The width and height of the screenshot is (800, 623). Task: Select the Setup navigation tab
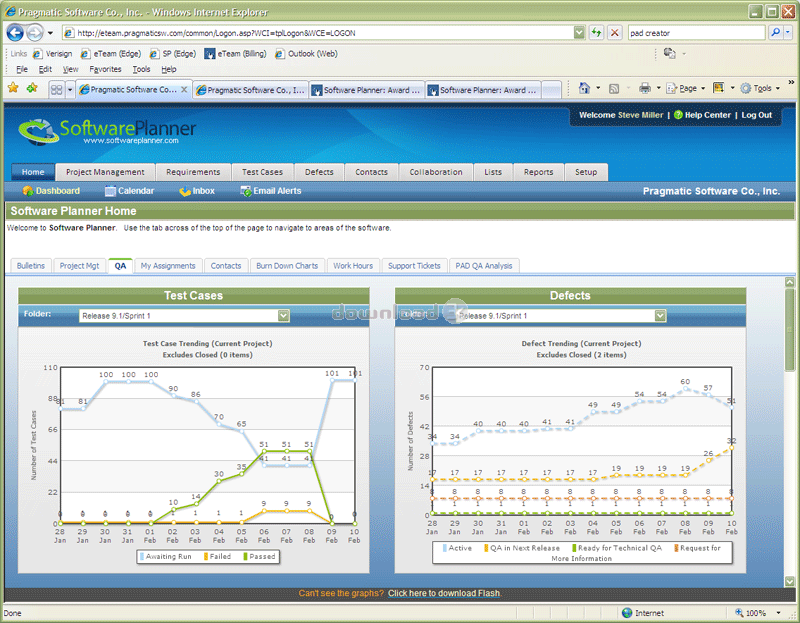point(586,172)
